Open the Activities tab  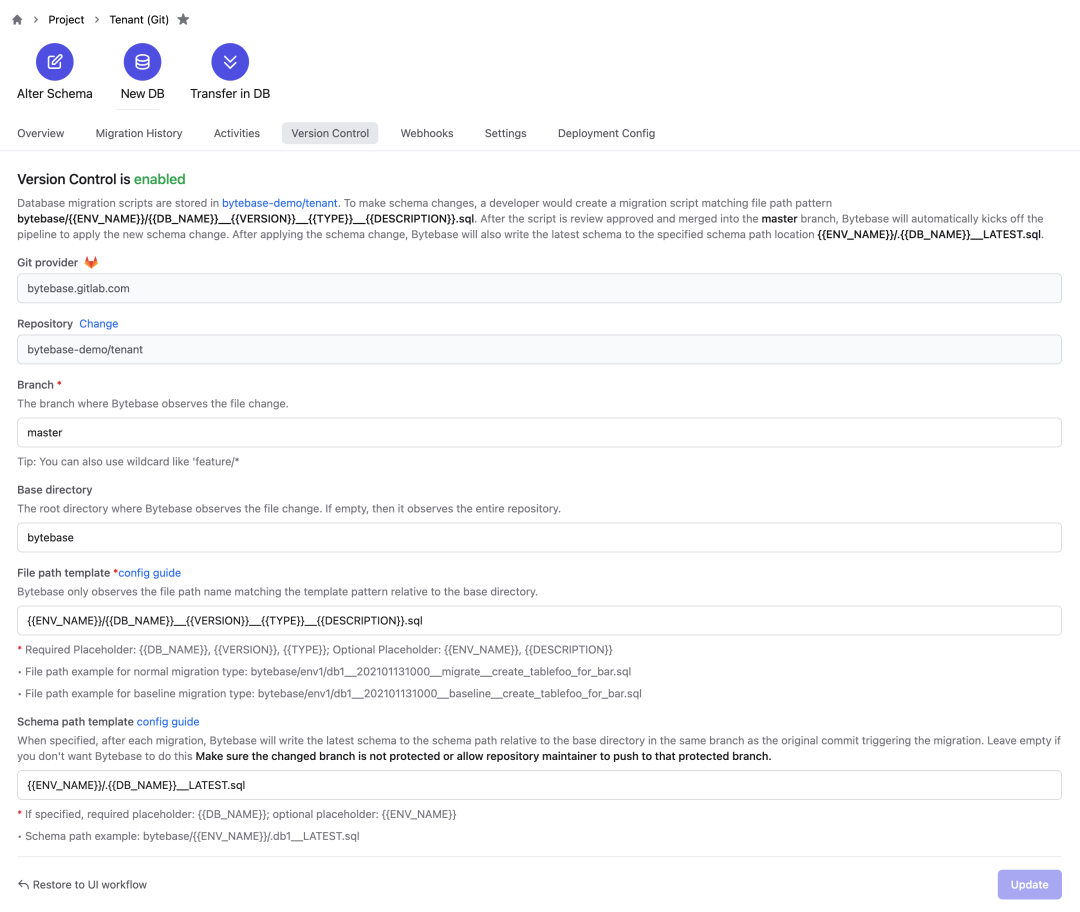pos(237,134)
